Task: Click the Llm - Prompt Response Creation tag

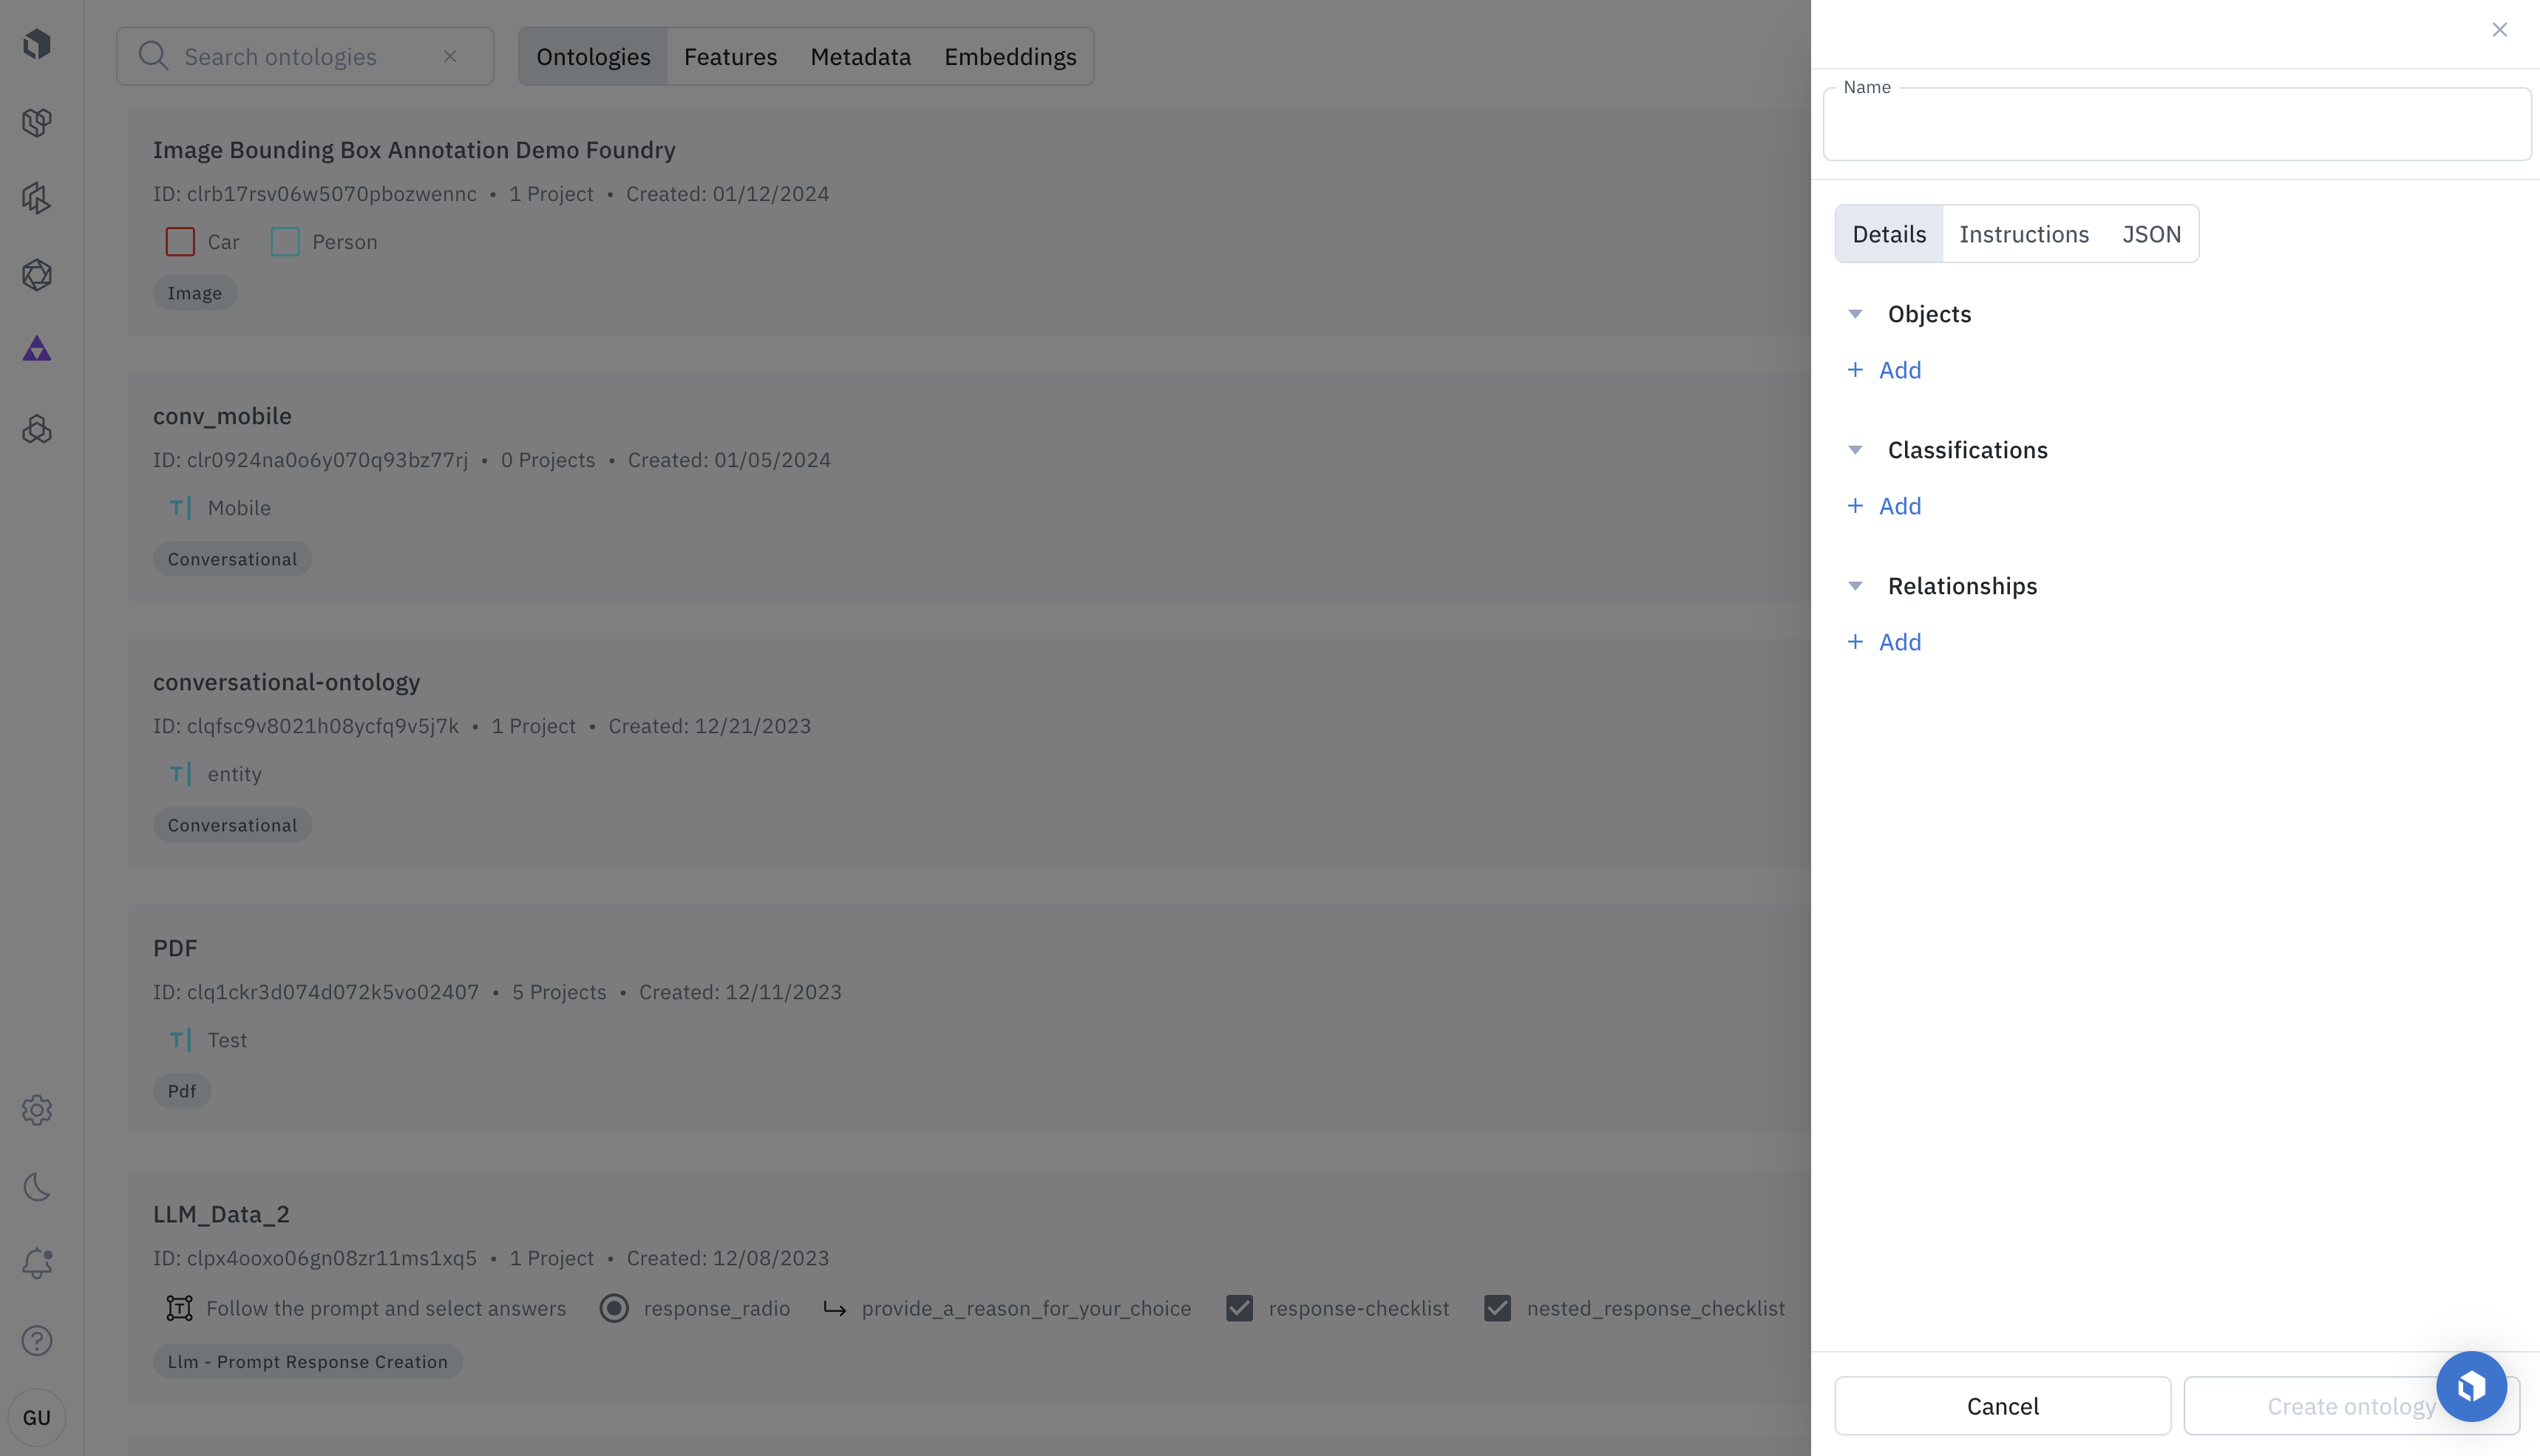Action: 307,1362
